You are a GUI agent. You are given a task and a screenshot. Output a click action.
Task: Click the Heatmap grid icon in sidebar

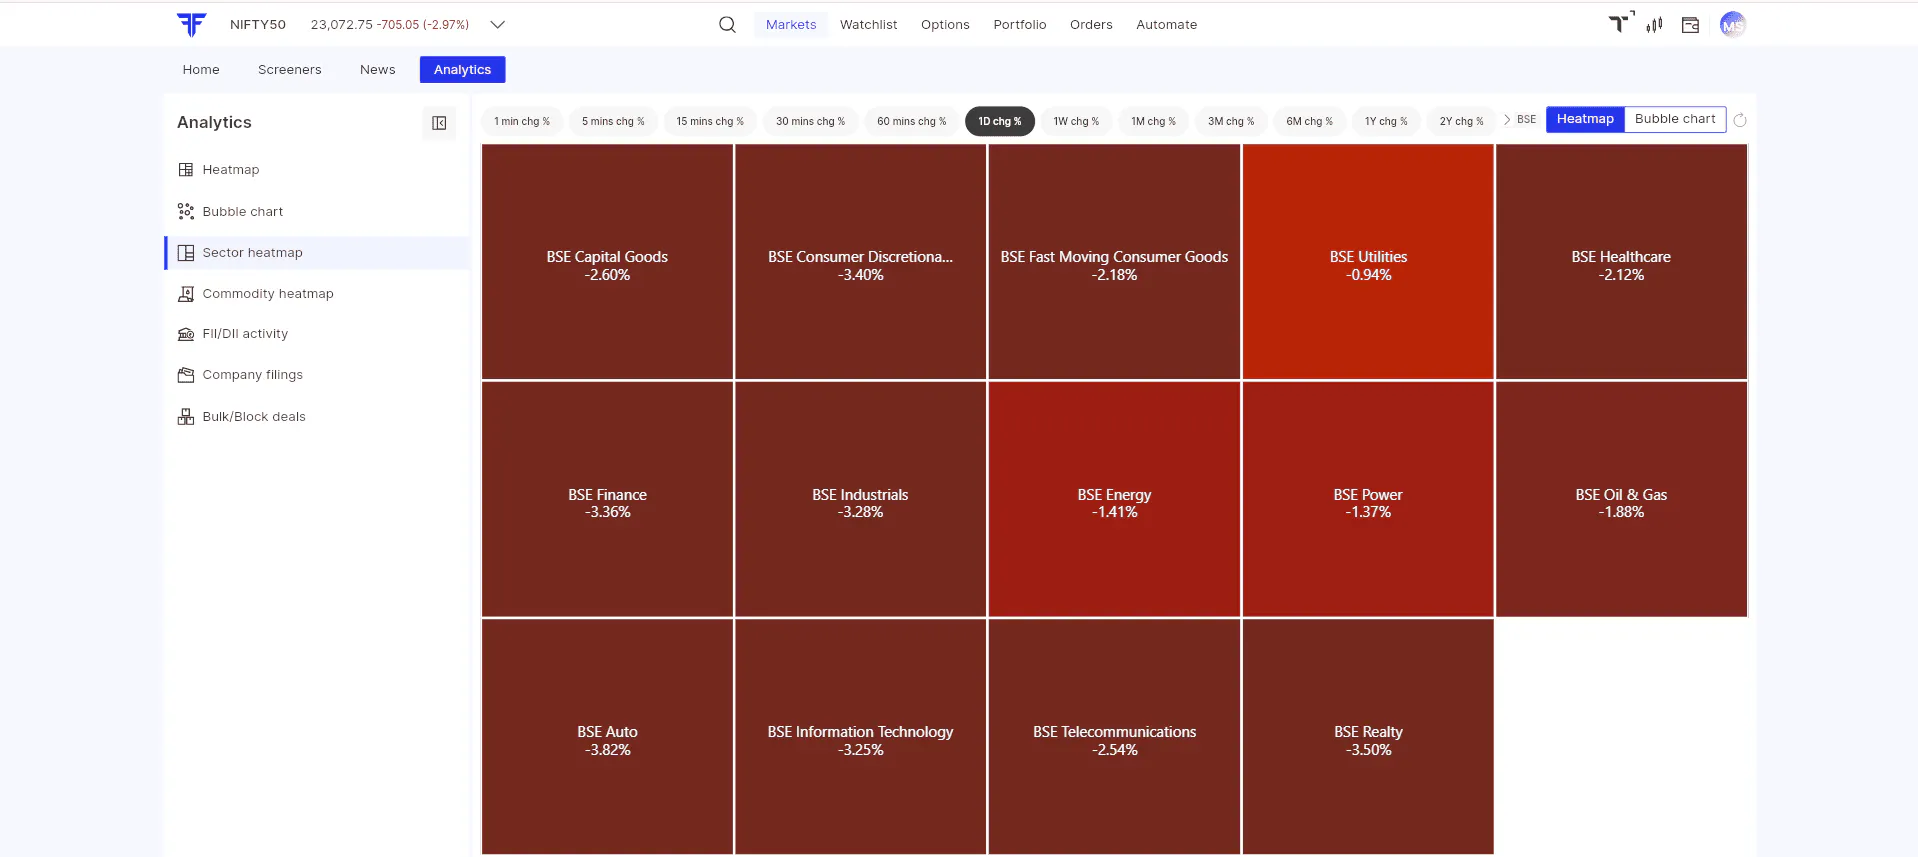click(186, 170)
